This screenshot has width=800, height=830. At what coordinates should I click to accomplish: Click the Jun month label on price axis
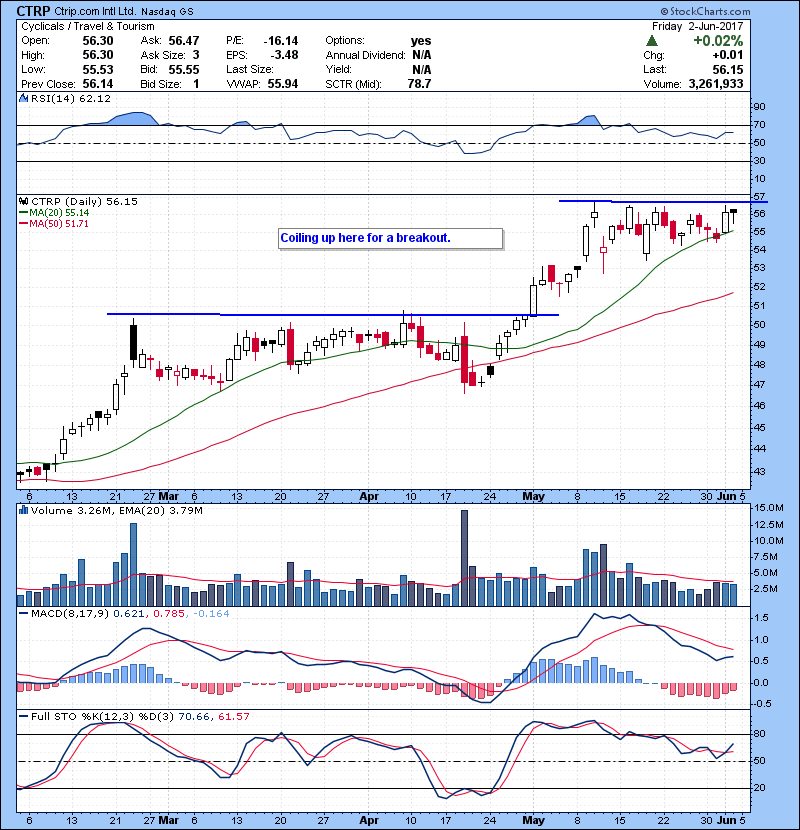[726, 497]
